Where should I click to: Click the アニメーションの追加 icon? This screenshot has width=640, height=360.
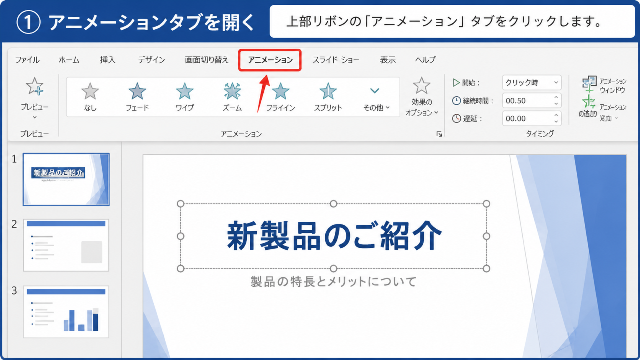pos(588,102)
